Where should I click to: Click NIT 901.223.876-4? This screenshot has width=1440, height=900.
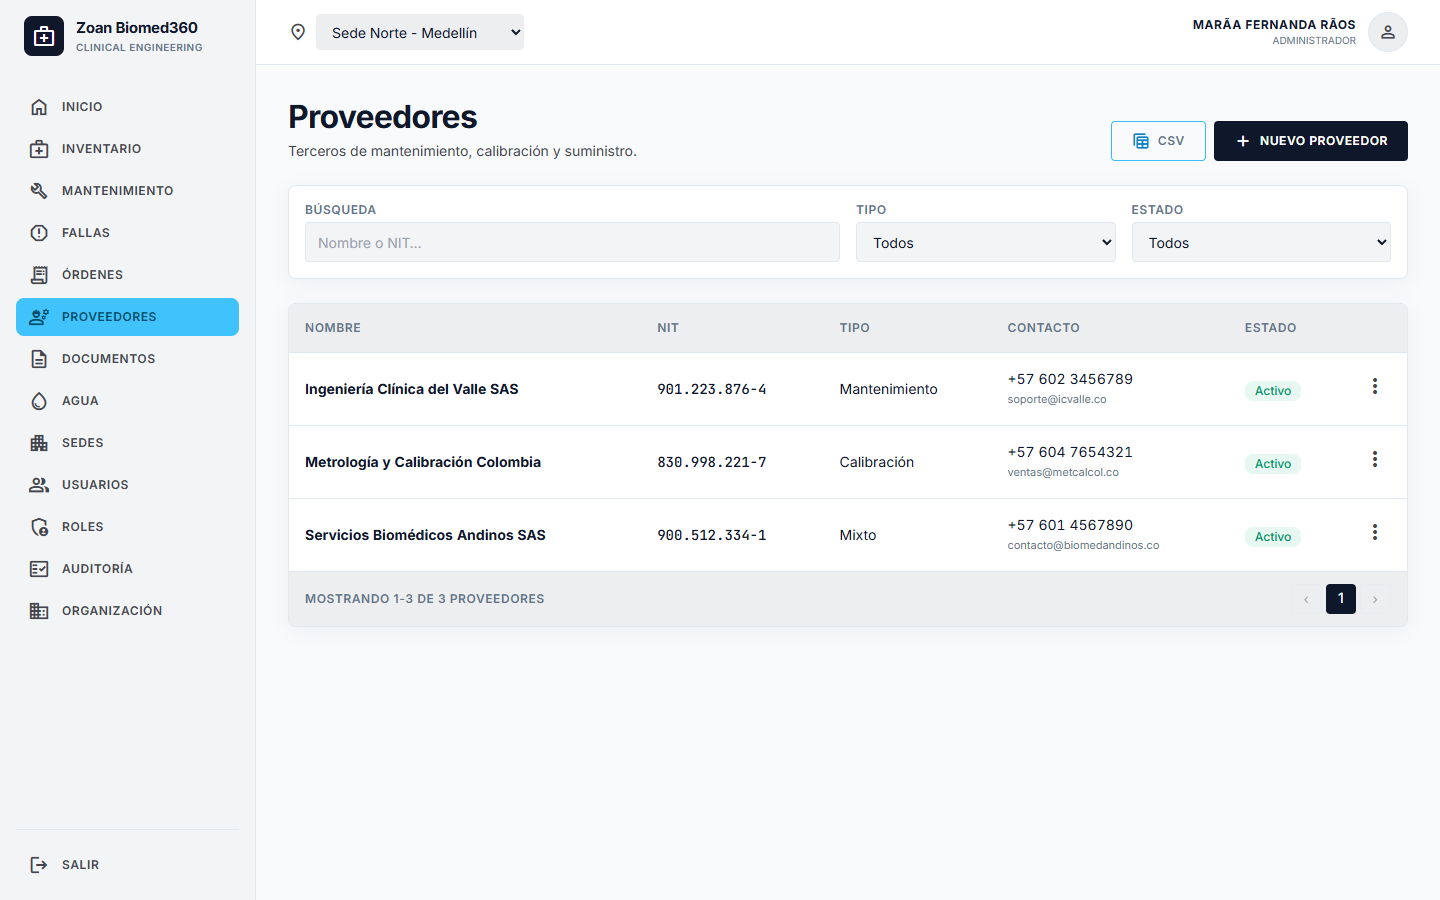pyautogui.click(x=712, y=389)
